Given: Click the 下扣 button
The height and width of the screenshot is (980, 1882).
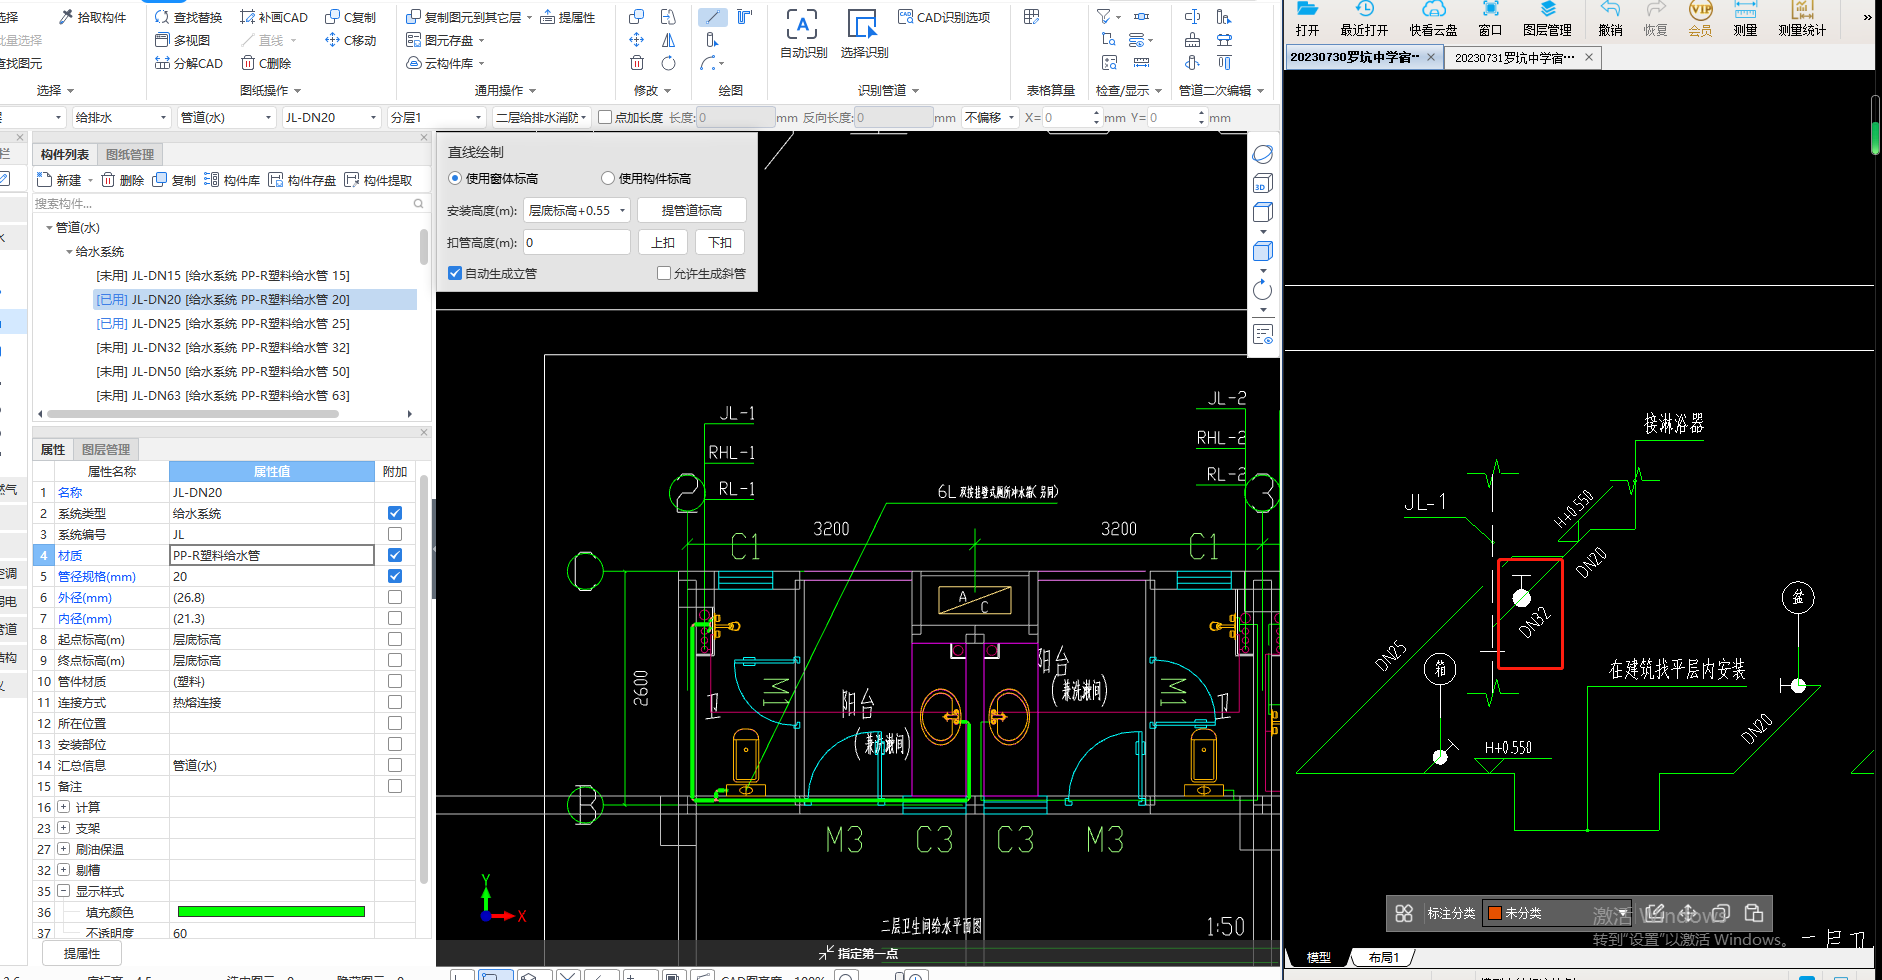Looking at the screenshot, I should [x=720, y=243].
